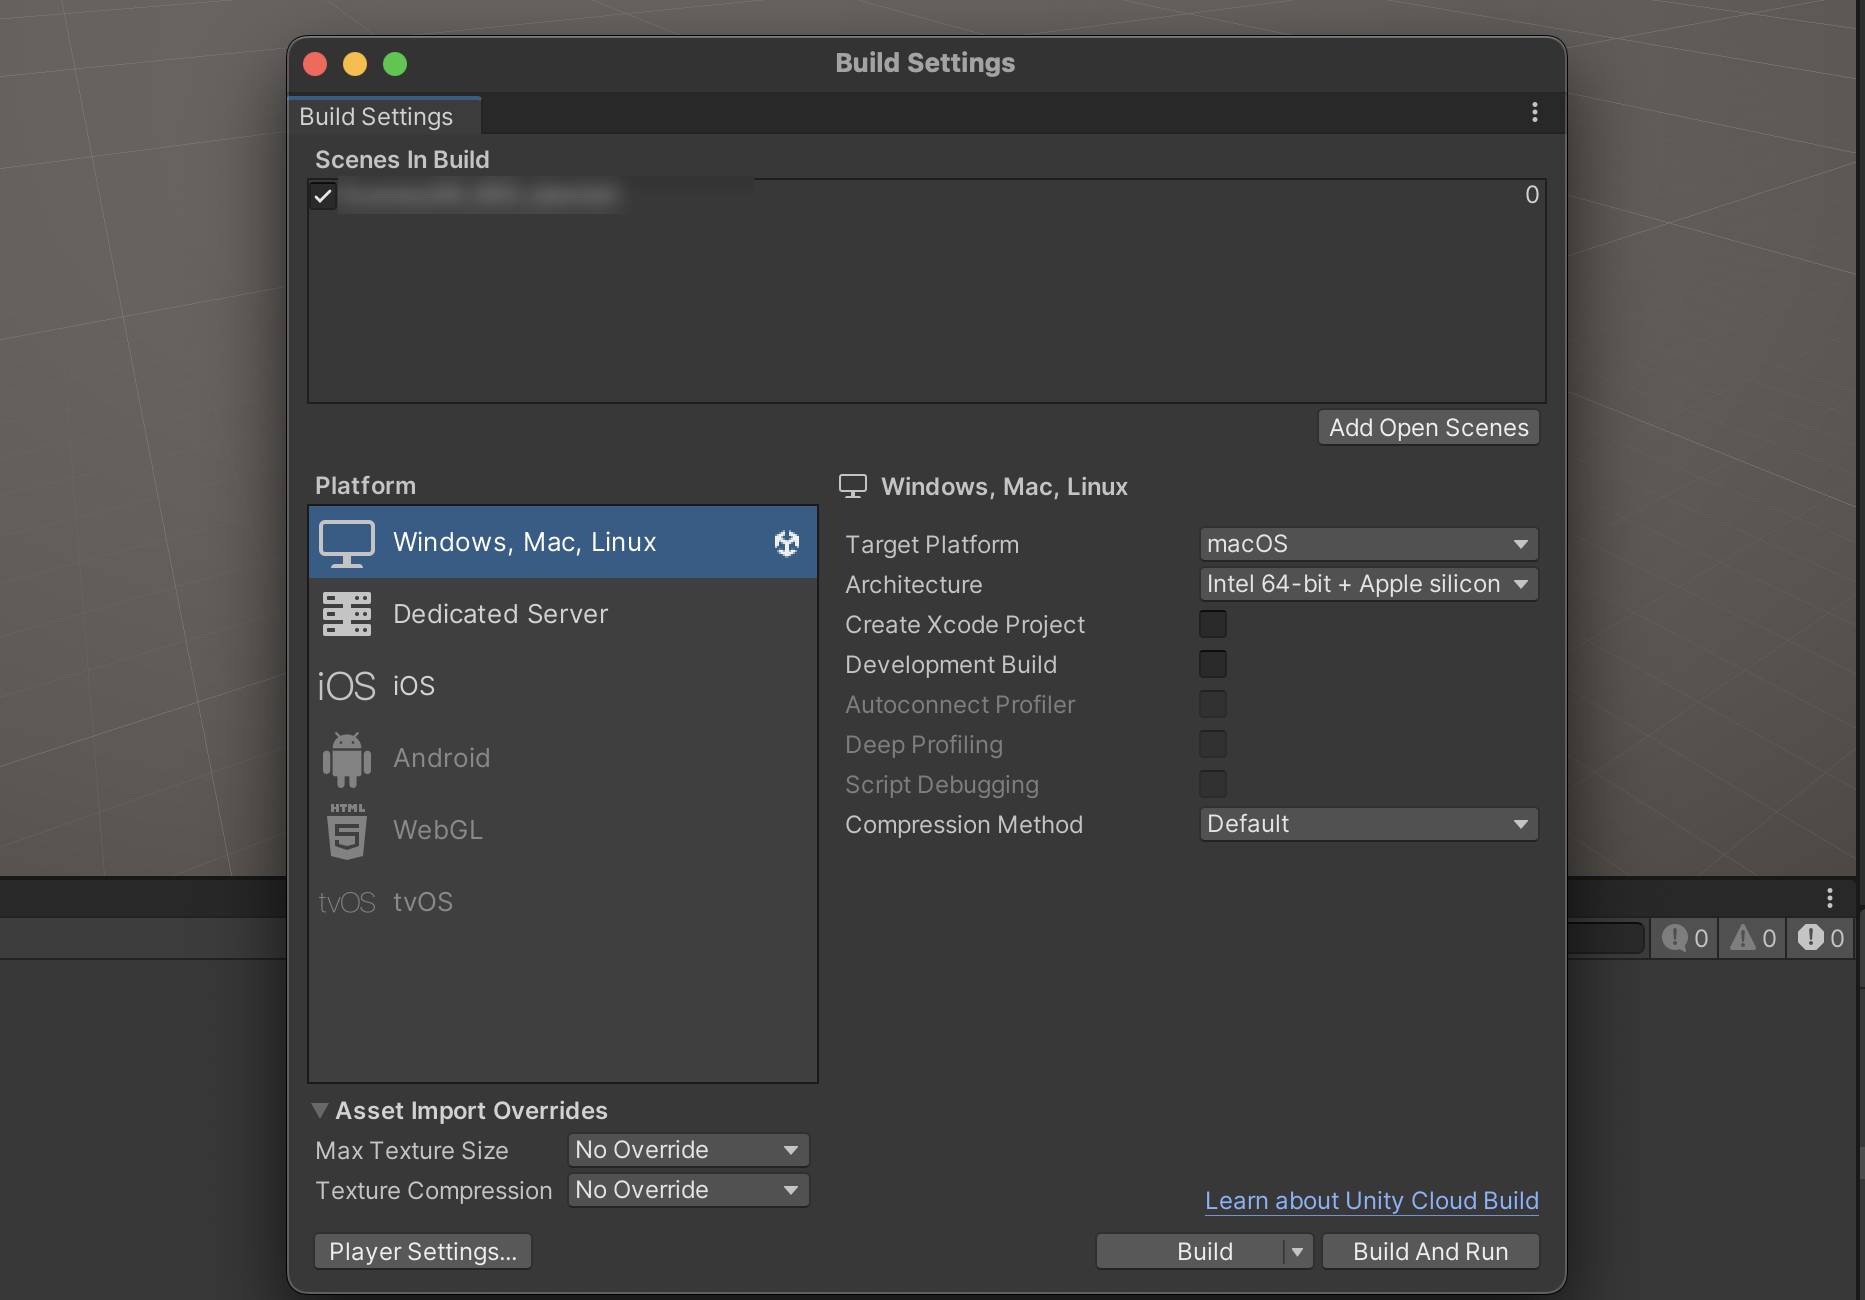The image size is (1865, 1300).
Task: Click the Compression Method label
Action: 964,825
